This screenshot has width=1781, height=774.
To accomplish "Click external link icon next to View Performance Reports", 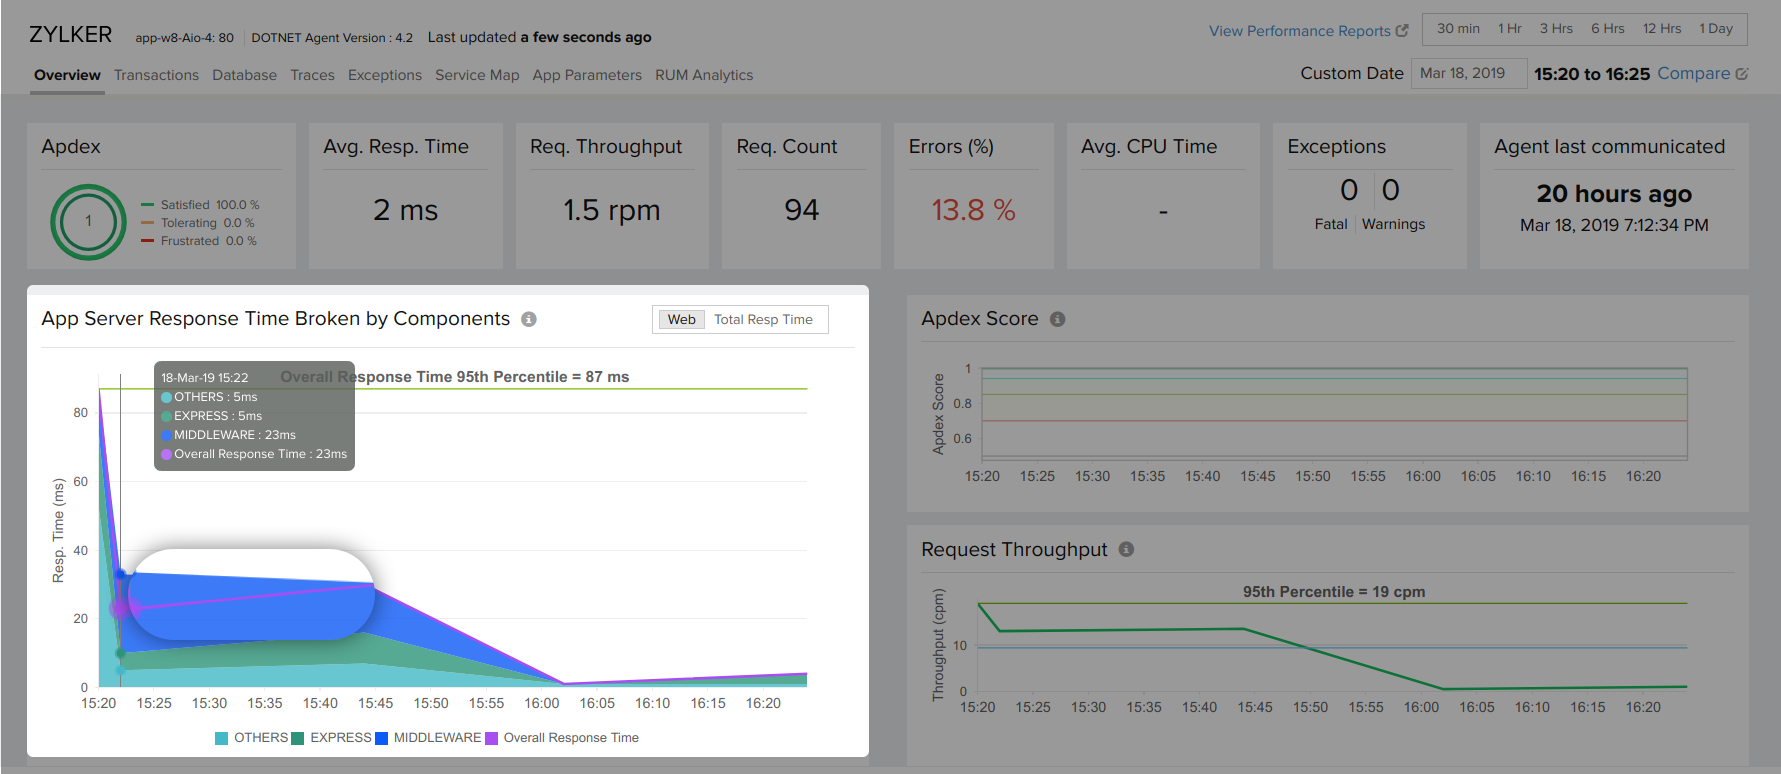I will tap(1402, 31).
